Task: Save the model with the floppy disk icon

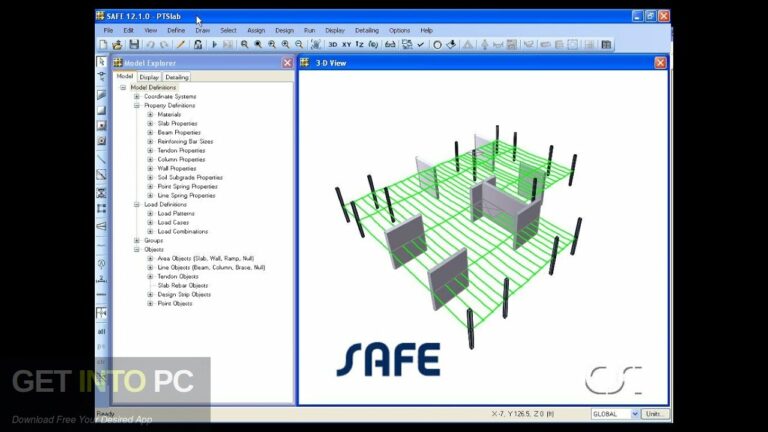Action: [134, 45]
